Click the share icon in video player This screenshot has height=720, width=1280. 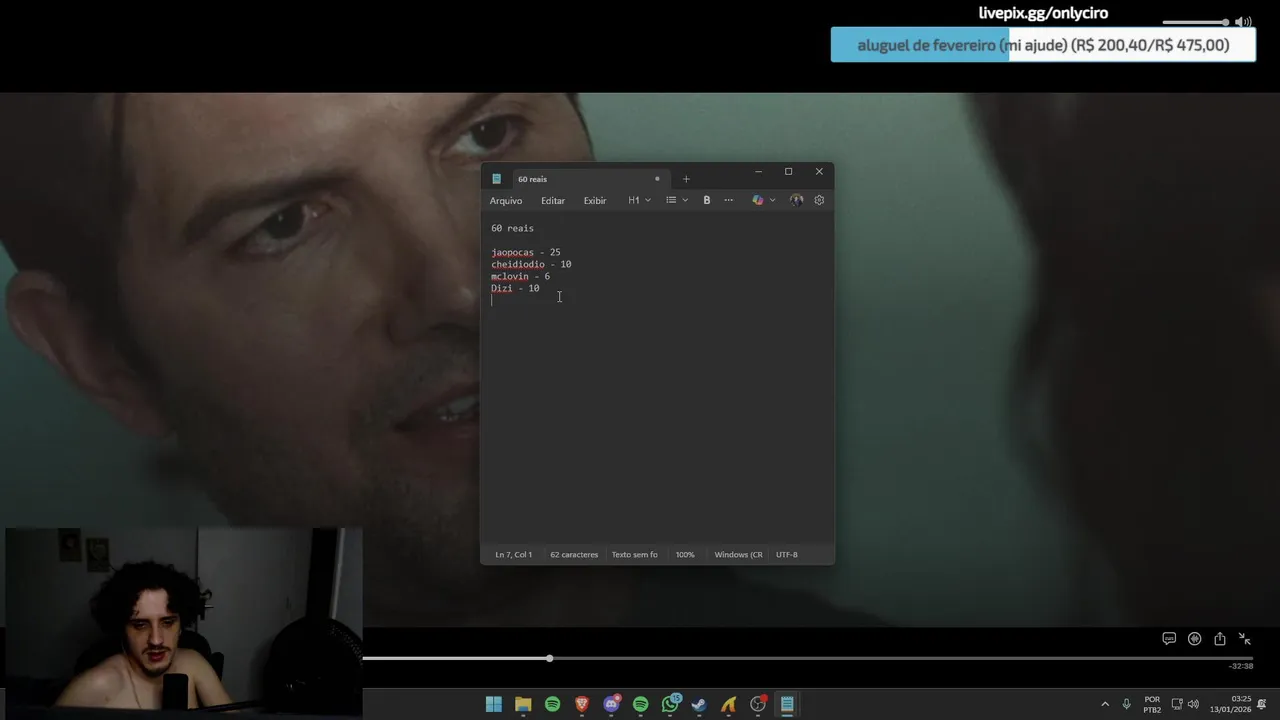(1220, 639)
